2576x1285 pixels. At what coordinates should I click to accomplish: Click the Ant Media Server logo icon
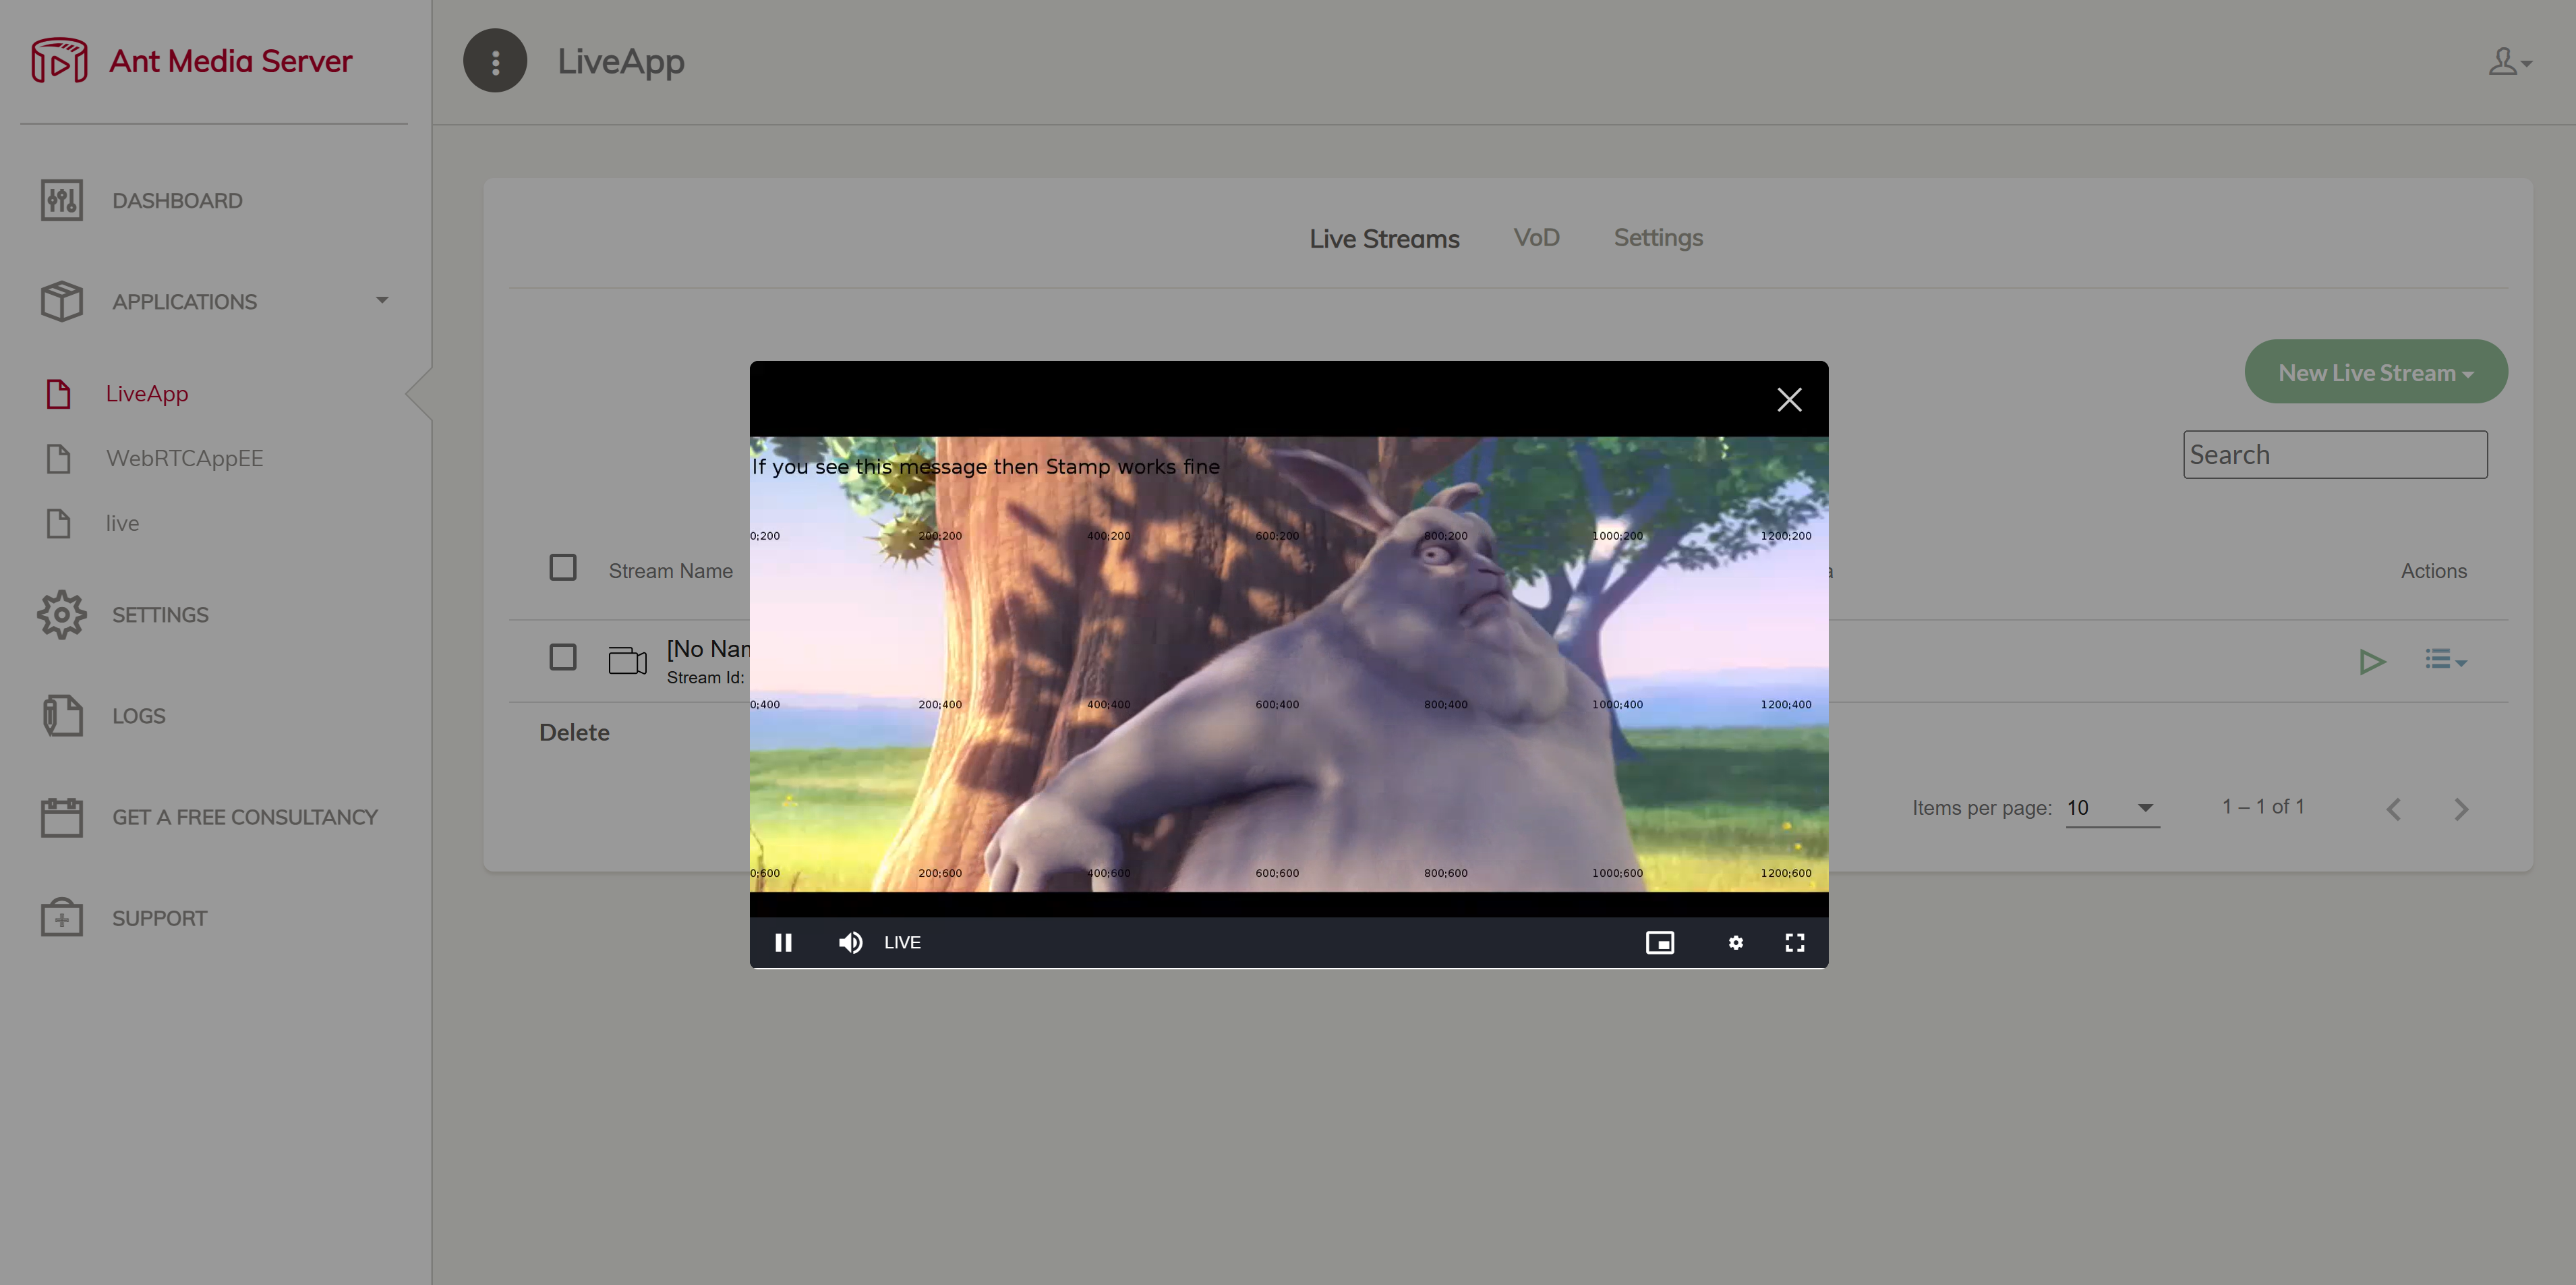tap(59, 60)
